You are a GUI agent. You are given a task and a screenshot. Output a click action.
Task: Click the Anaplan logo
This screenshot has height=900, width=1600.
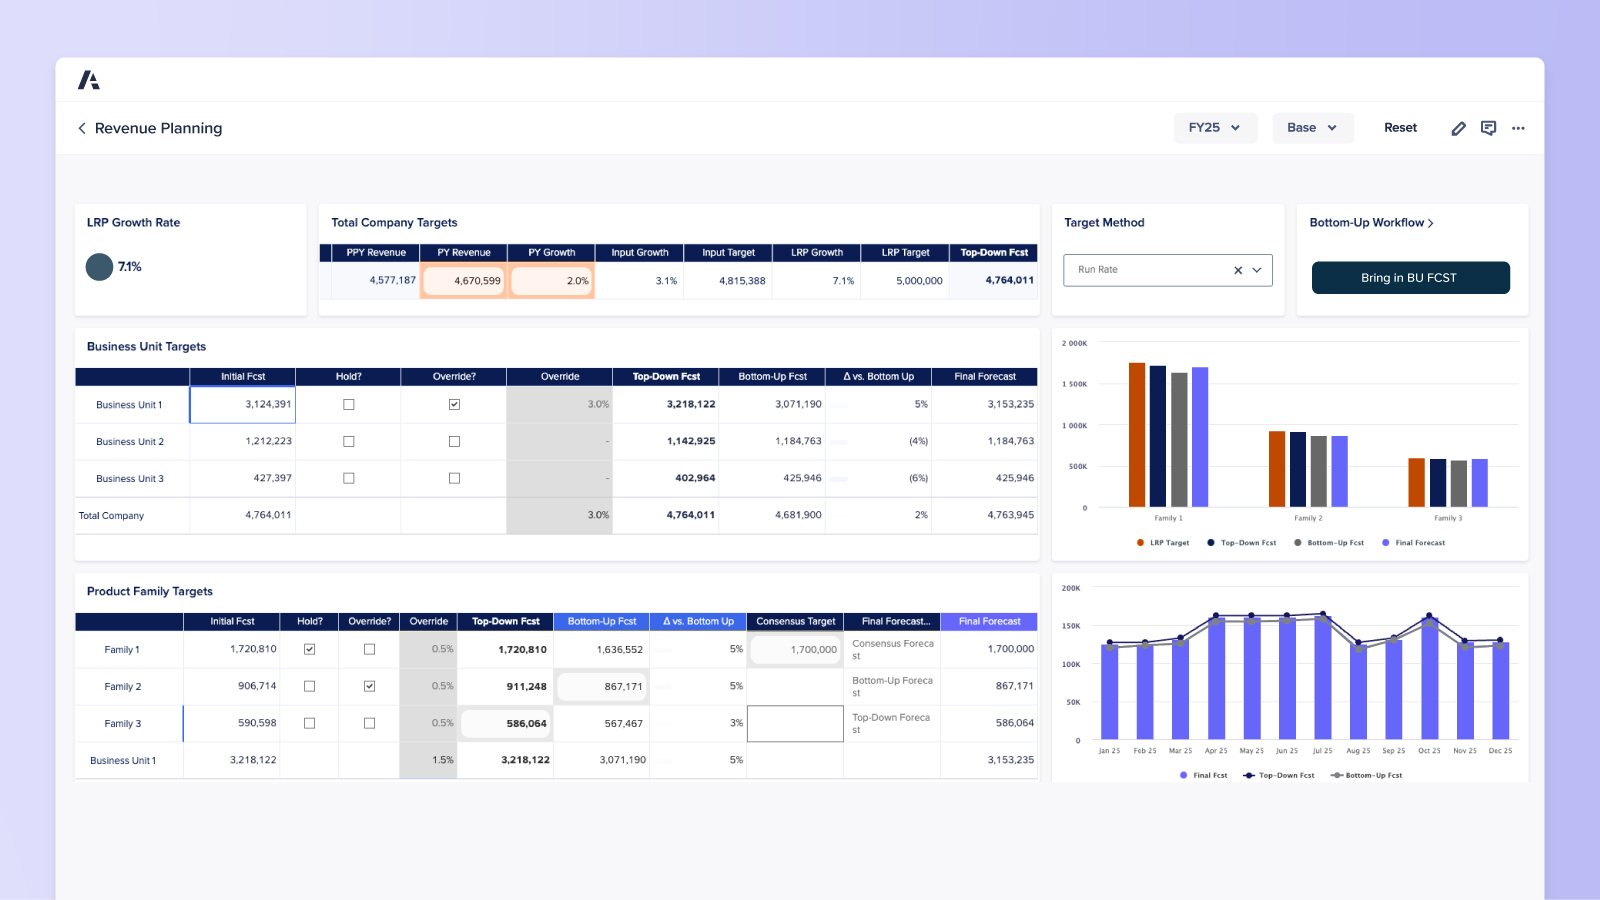(90, 79)
